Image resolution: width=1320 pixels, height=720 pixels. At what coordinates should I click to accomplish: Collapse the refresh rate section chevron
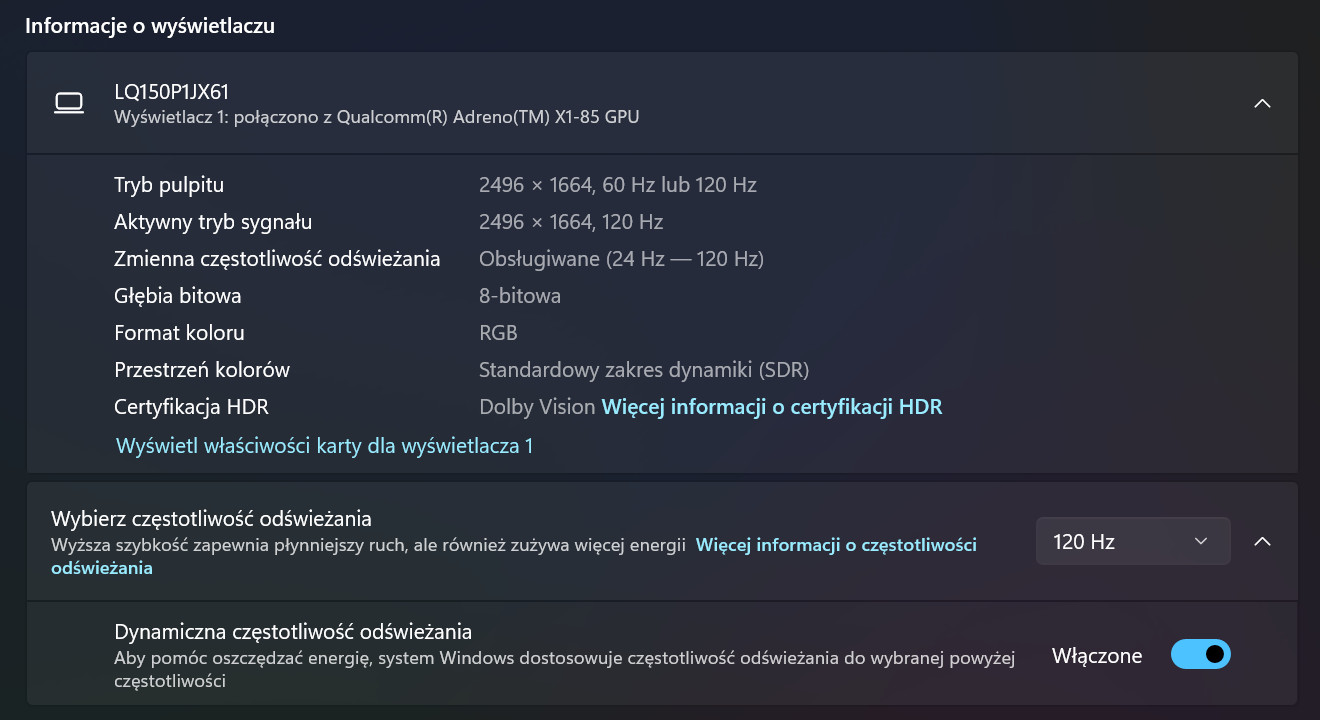1262,541
